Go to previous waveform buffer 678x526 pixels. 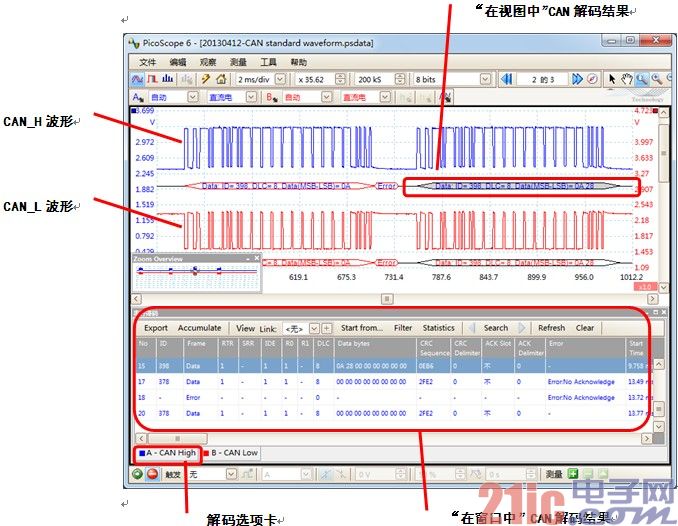click(506, 79)
